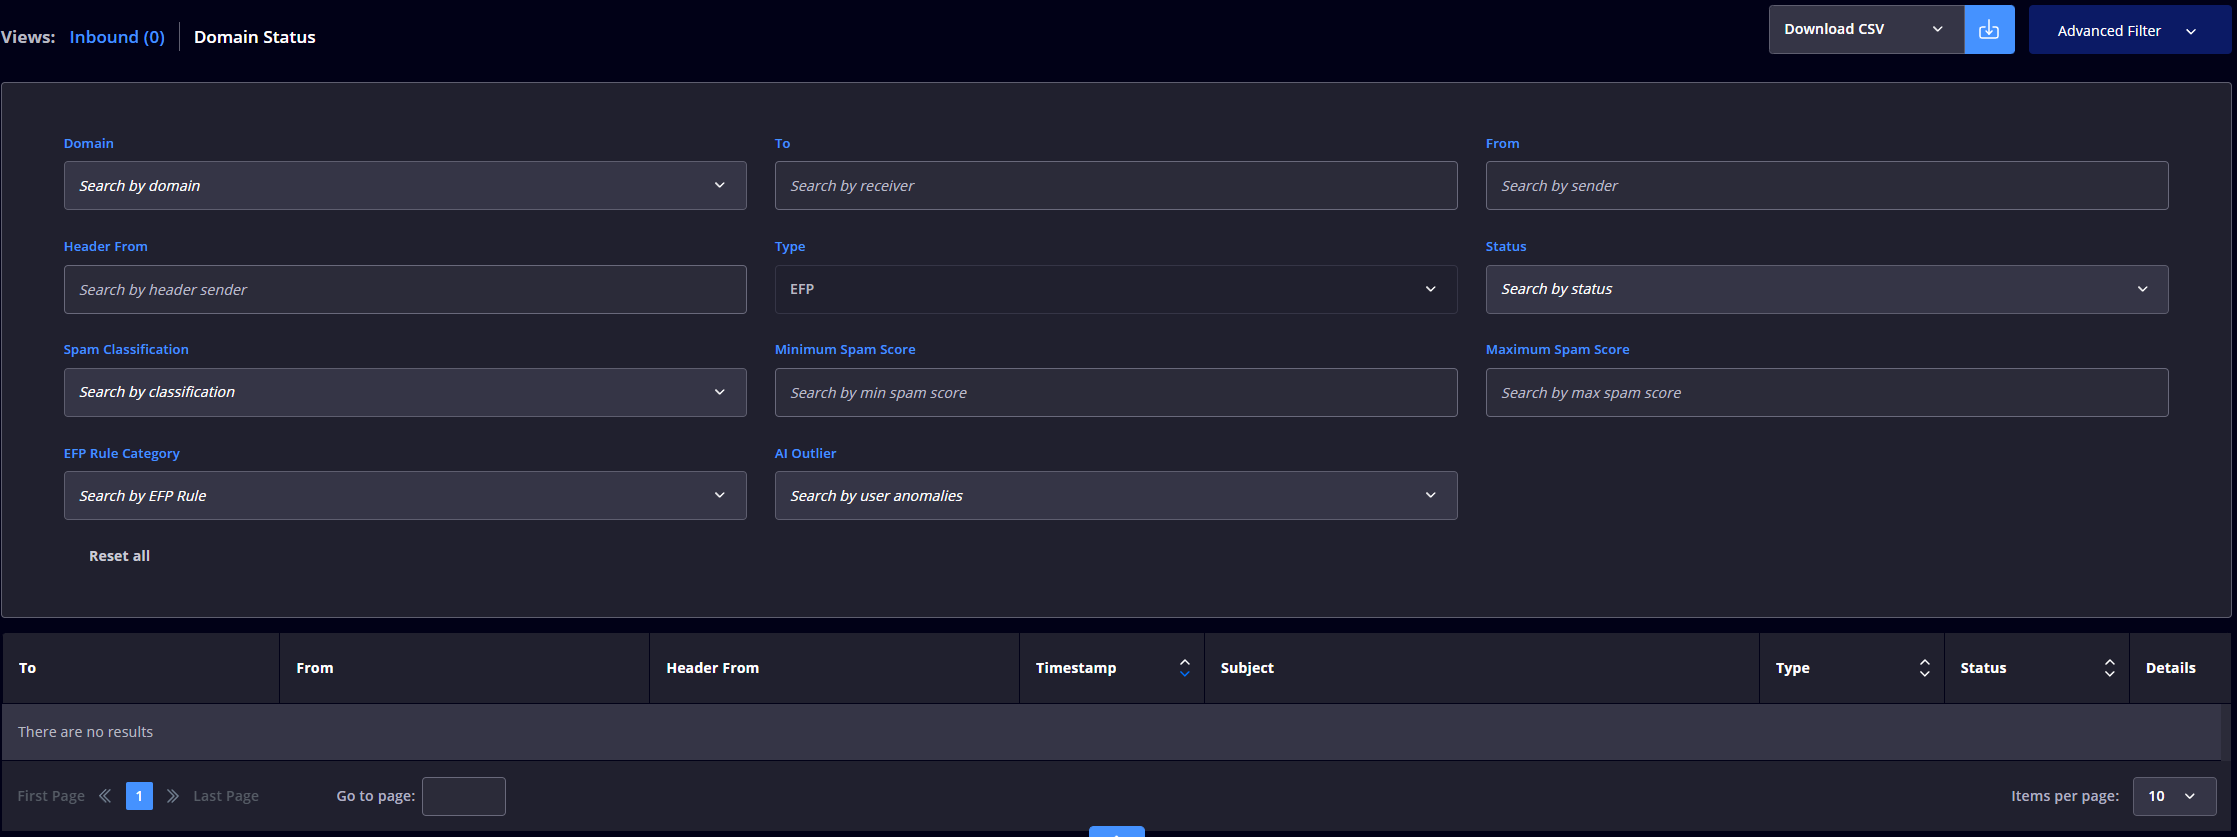Select page 1 in pagination
Screen dimensions: 2237x837
pos(139,796)
